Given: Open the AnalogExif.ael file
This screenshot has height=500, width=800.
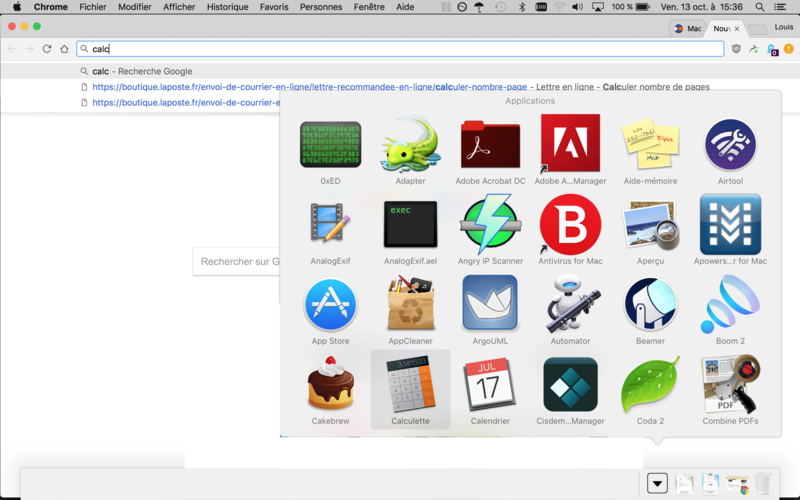Looking at the screenshot, I should 410,224.
